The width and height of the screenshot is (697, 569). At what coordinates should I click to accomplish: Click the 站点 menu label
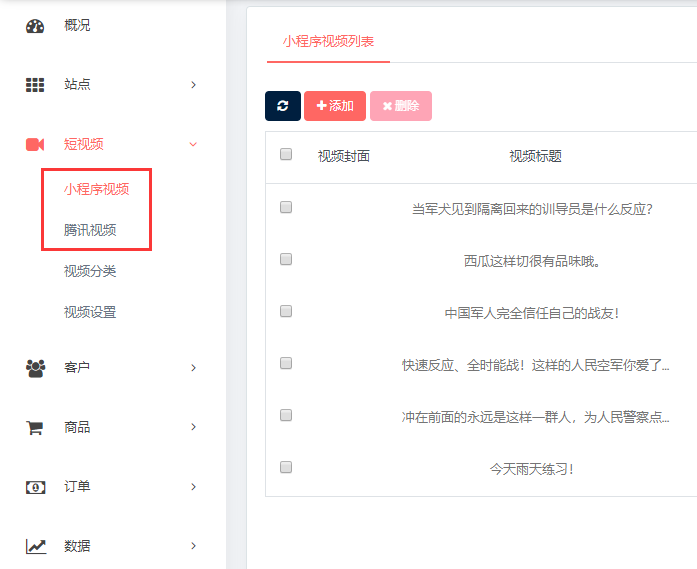[77, 84]
